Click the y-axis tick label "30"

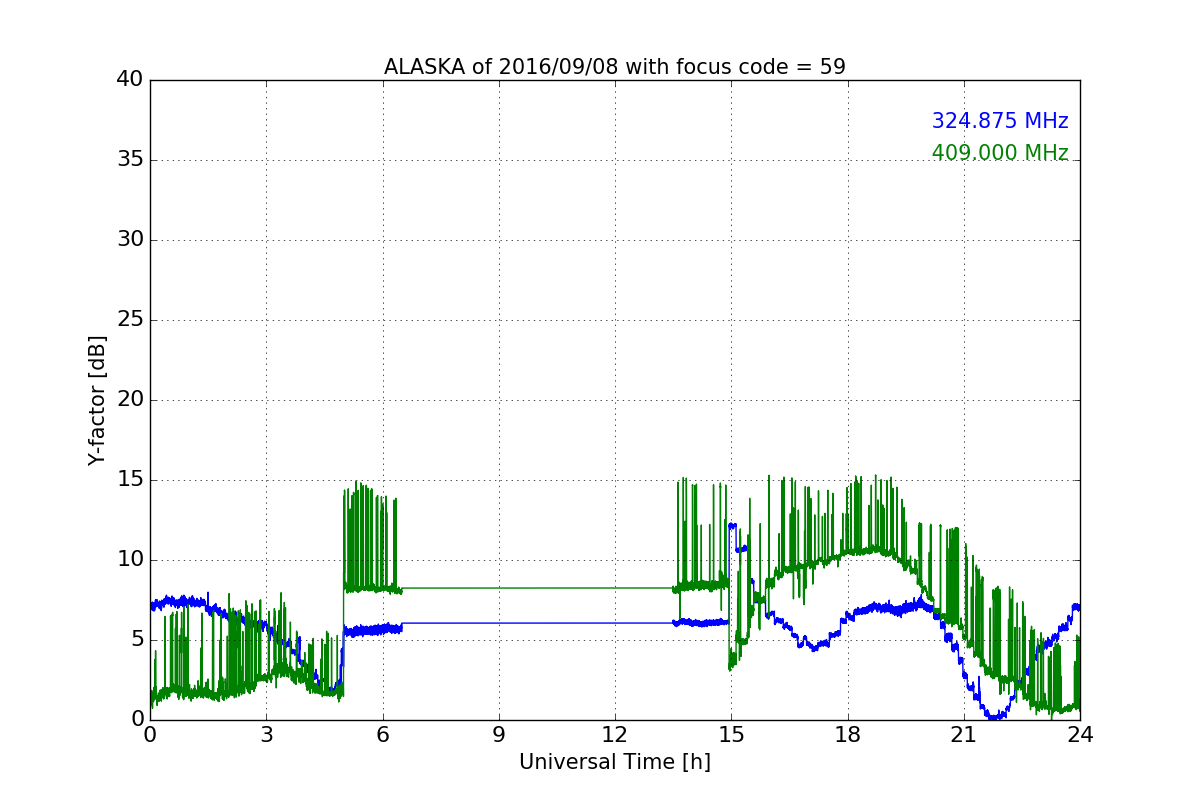(130, 240)
